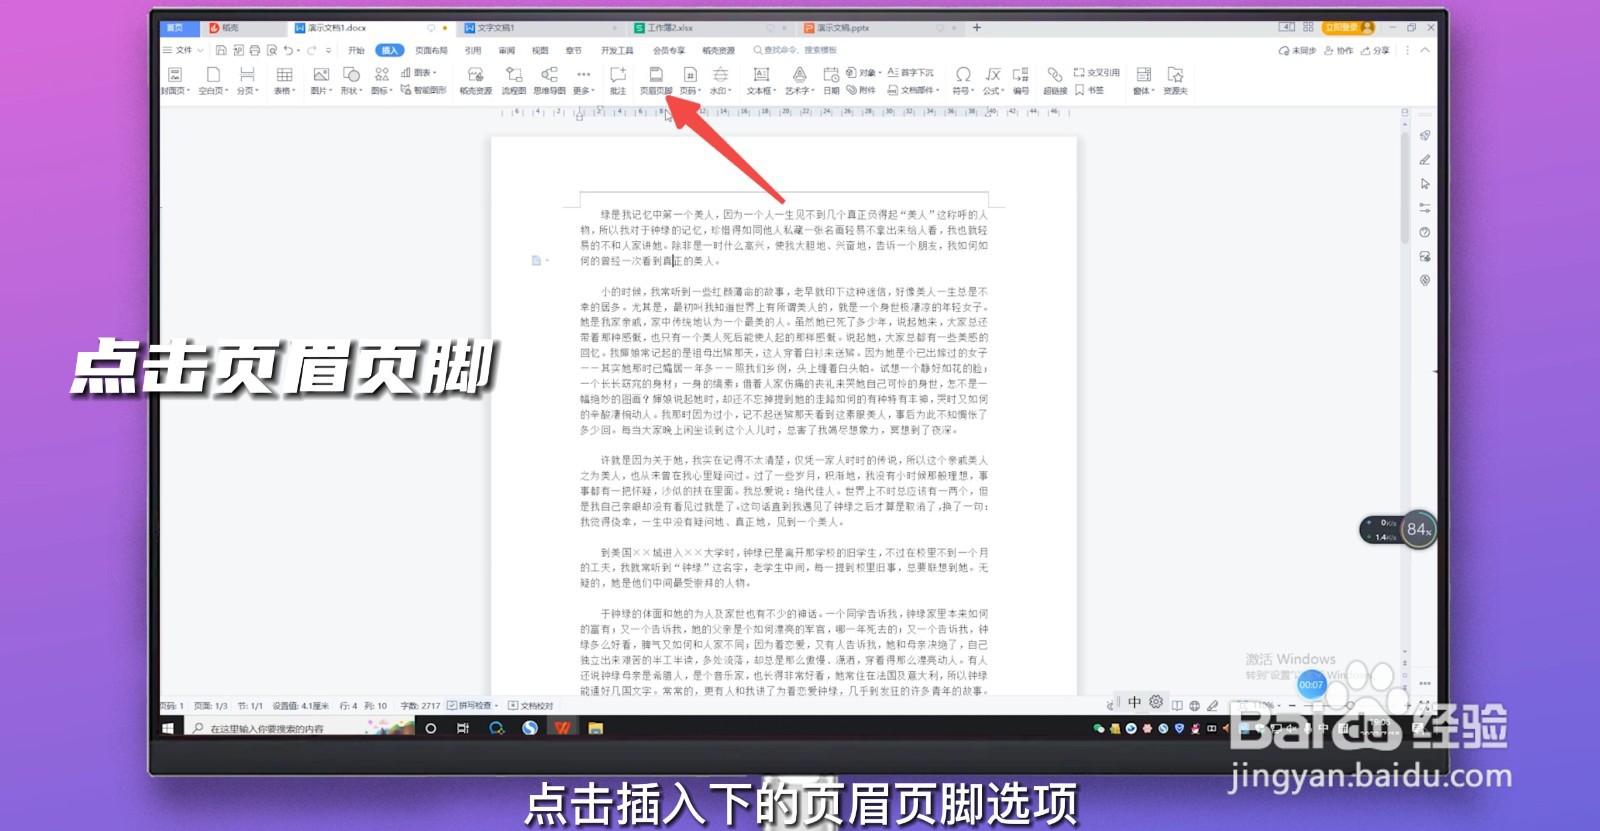Open File Explorer from the taskbar
1600x831 pixels.
click(x=595, y=728)
